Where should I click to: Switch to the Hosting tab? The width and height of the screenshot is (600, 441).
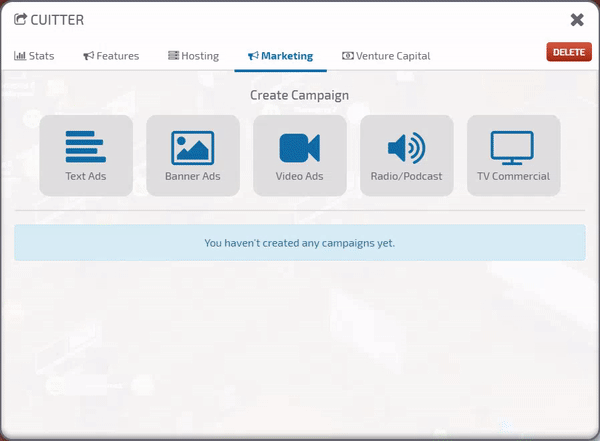tap(193, 56)
